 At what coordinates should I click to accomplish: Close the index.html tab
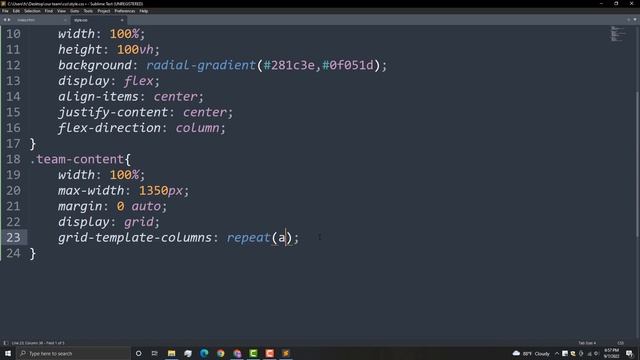[x=65, y=20]
